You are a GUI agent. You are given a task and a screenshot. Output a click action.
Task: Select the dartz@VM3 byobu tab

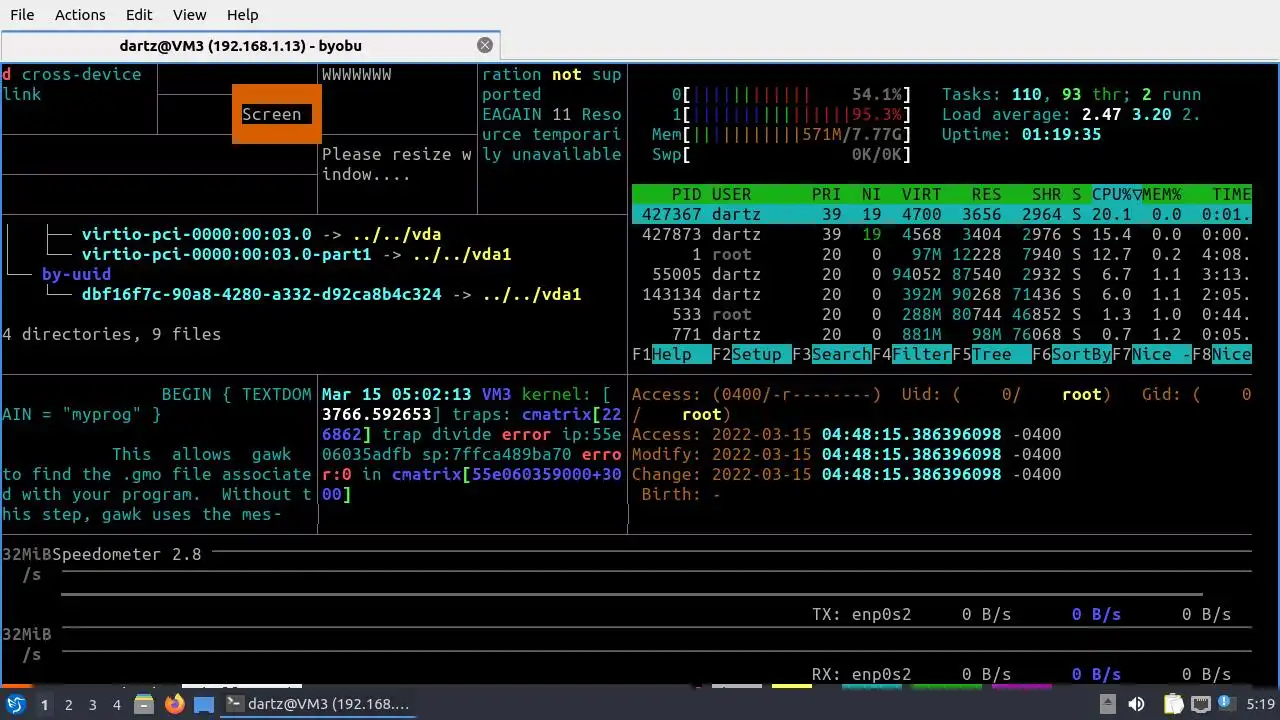point(240,45)
